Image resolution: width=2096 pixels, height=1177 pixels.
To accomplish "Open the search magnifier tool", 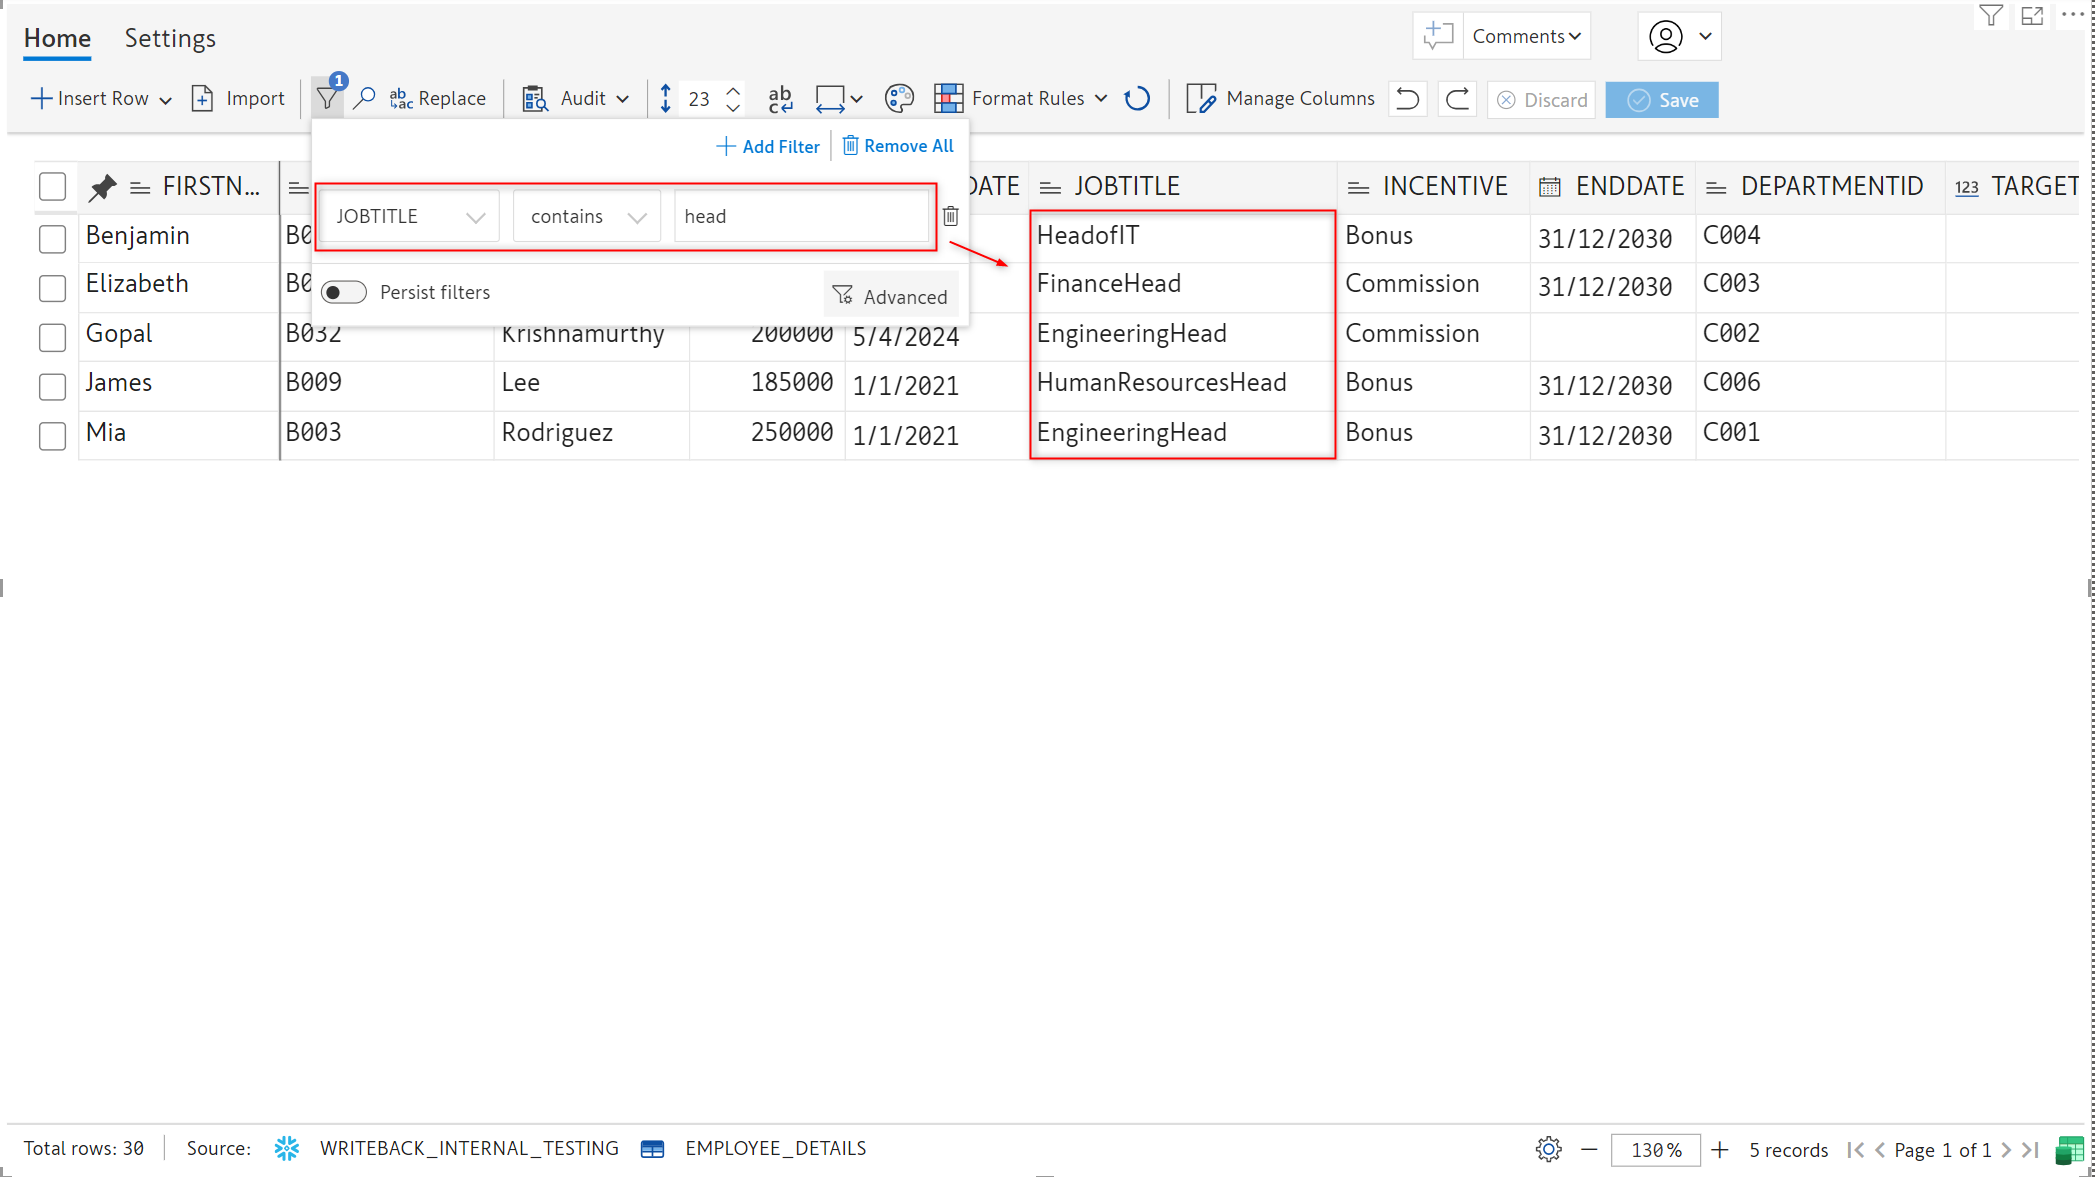I will [x=365, y=98].
